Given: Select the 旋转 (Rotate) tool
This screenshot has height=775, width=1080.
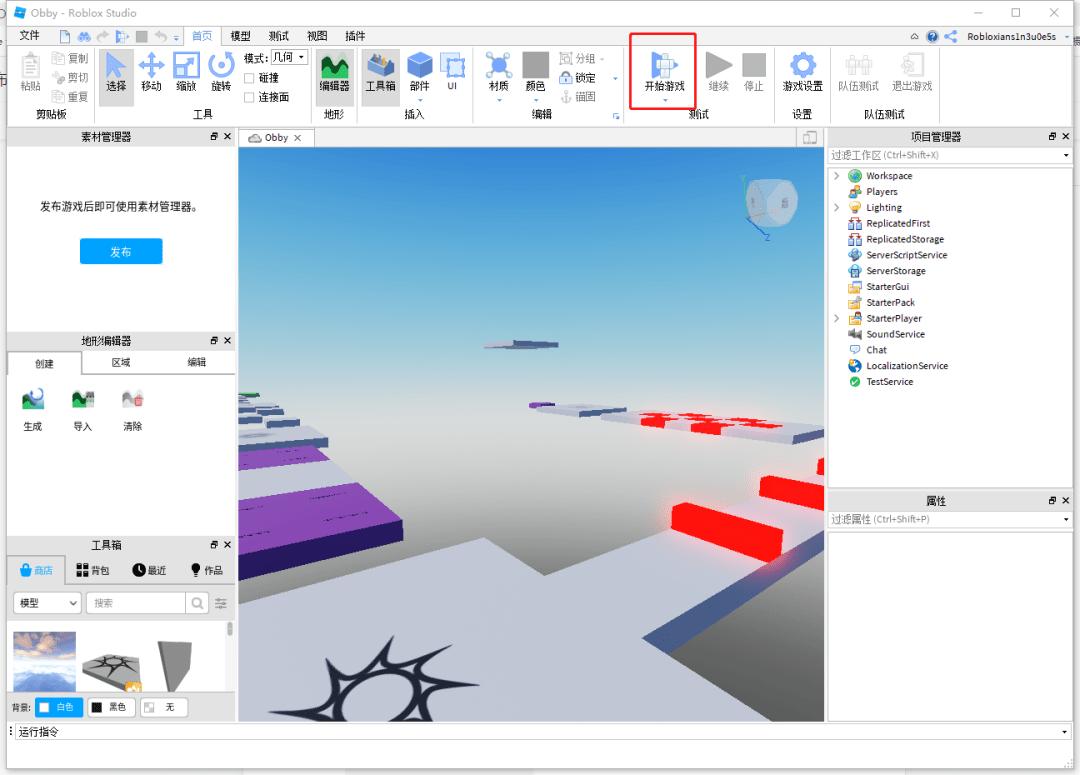Looking at the screenshot, I should [x=221, y=72].
